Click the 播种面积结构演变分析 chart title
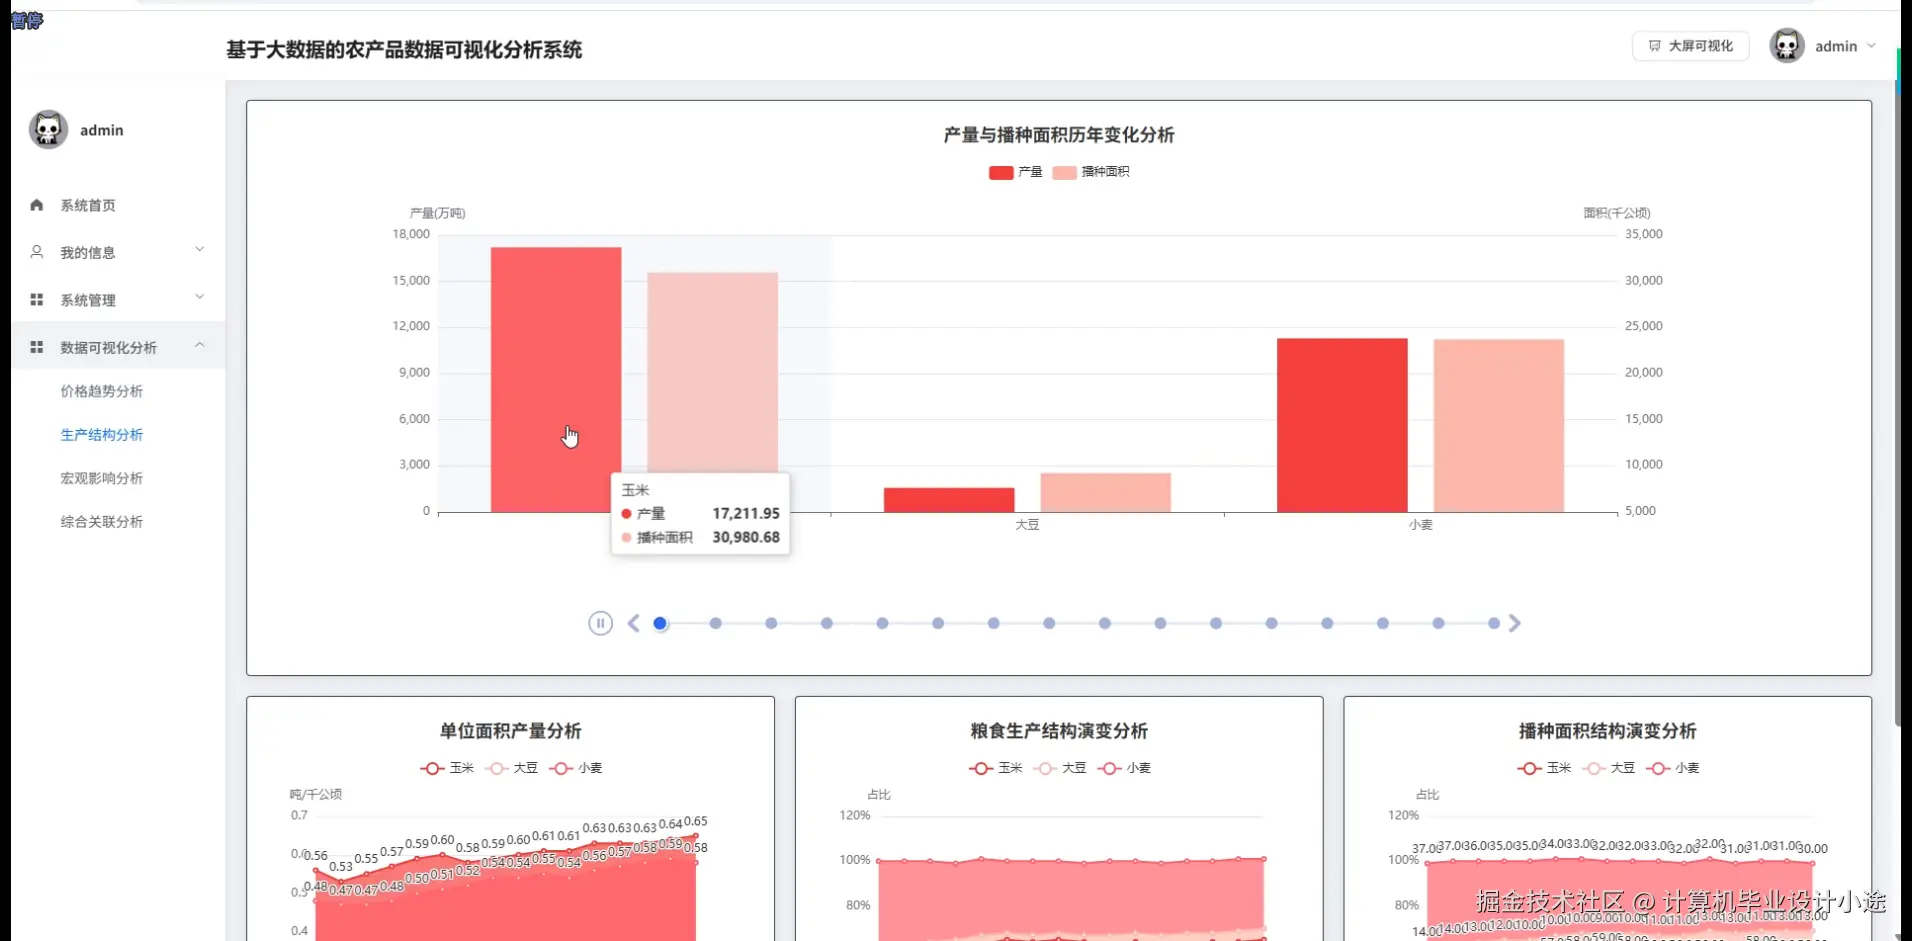This screenshot has height=941, width=1912. click(x=1607, y=731)
